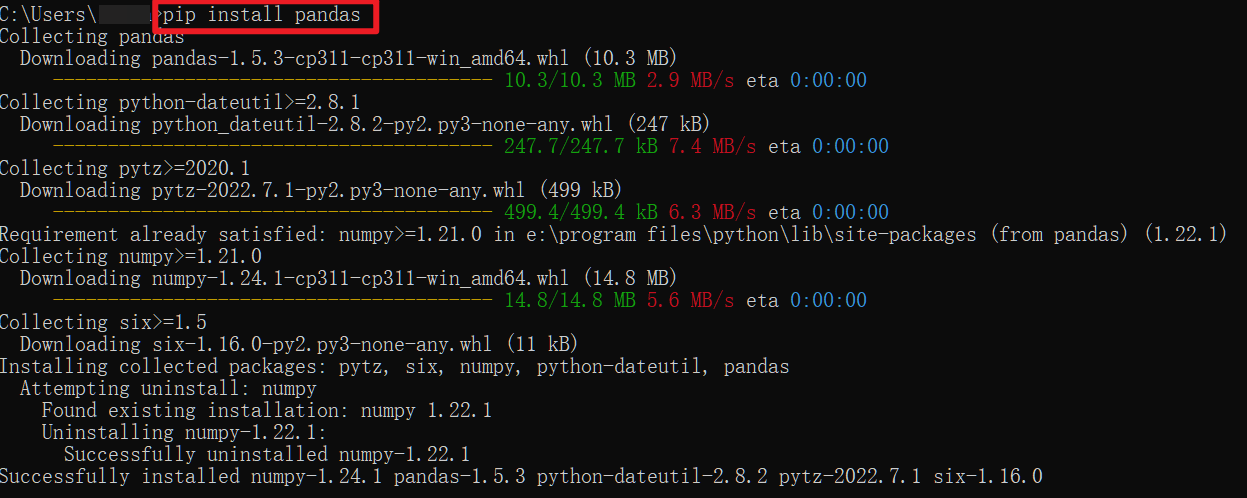Viewport: 1247px width, 498px height.
Task: Click the 14.8/14.8 MB progress text
Action: (x=571, y=301)
